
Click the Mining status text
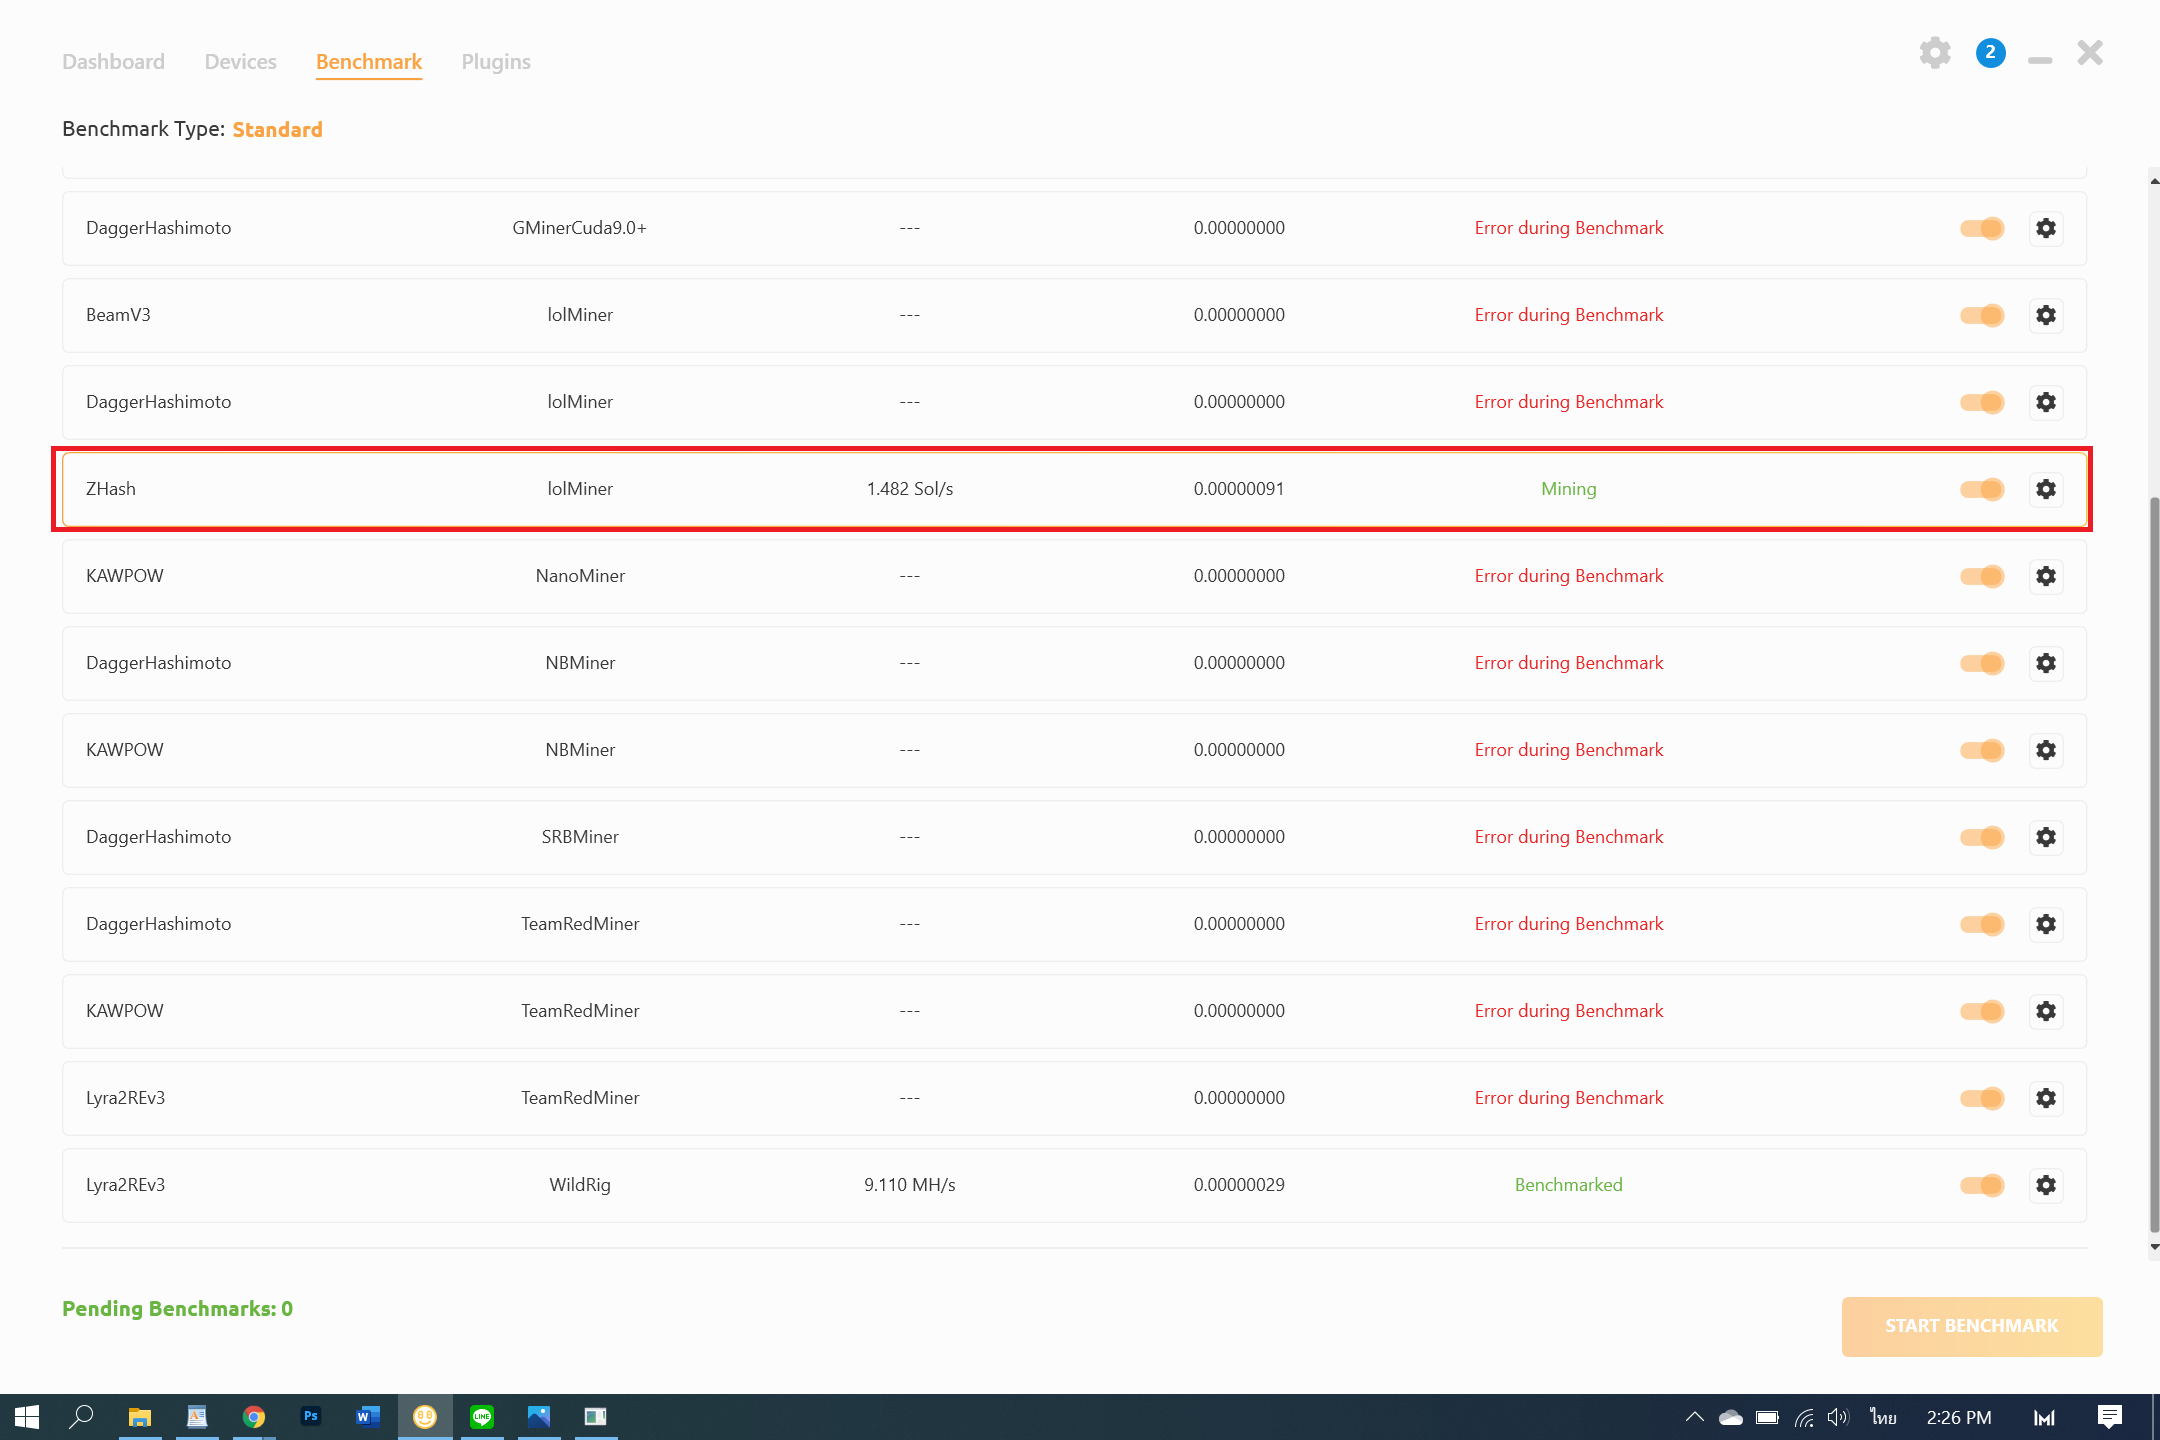click(x=1568, y=489)
